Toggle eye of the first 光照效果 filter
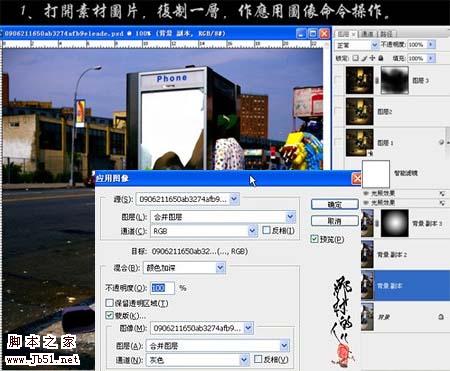450x371 pixels. pyautogui.click(x=366, y=193)
